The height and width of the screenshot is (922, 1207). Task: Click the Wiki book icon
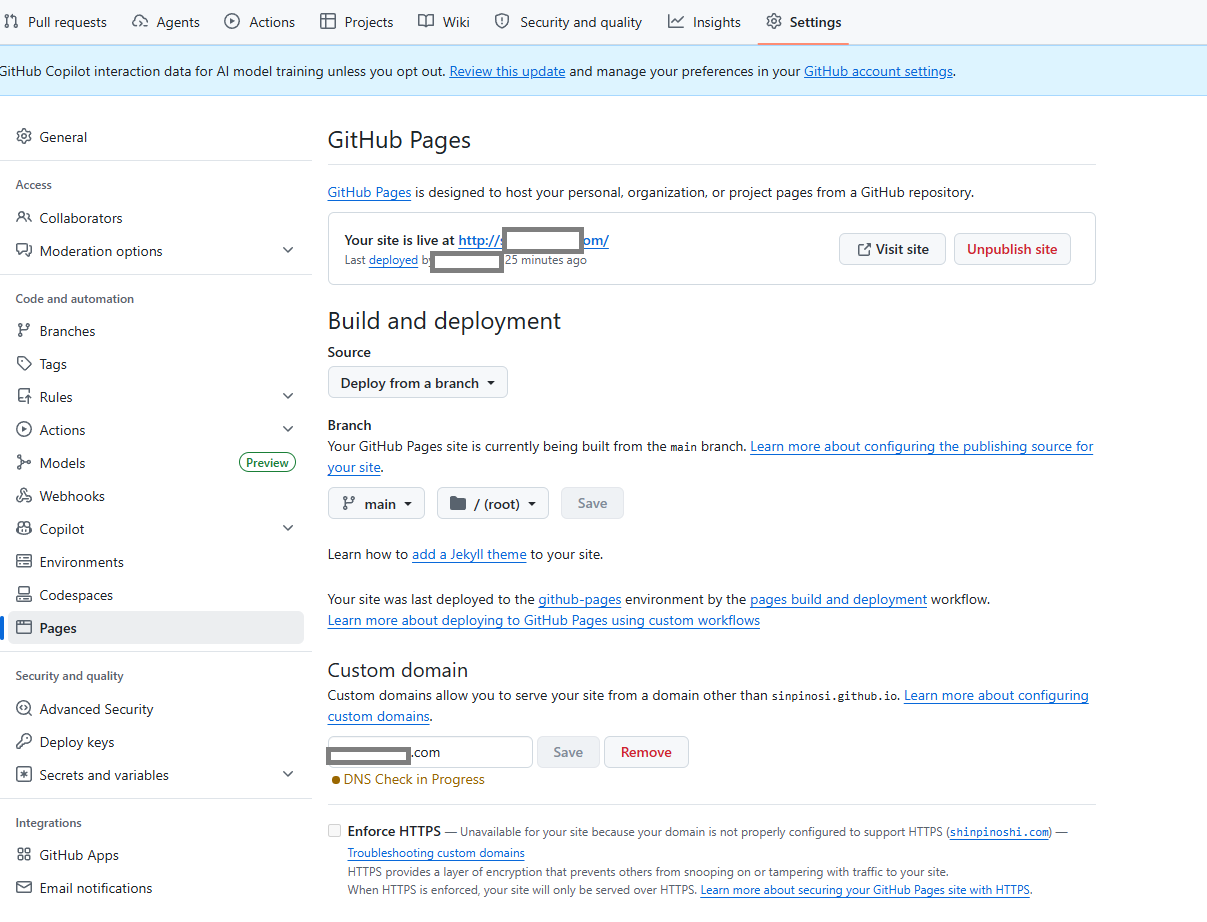pyautogui.click(x=426, y=22)
